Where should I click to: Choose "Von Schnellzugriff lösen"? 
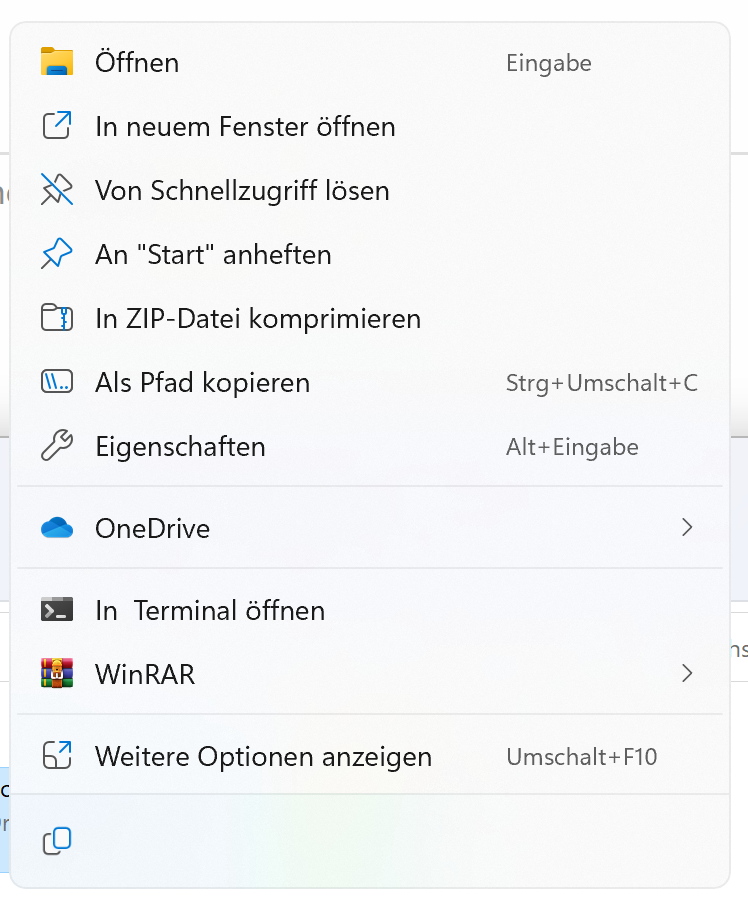tap(242, 191)
